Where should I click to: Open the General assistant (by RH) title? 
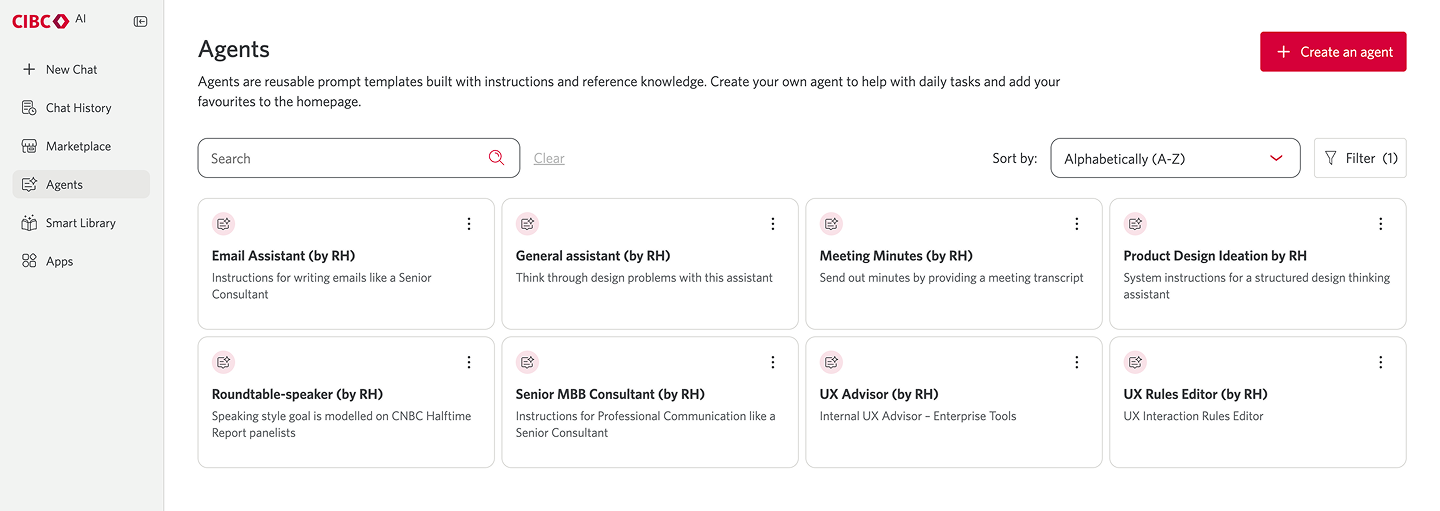tap(593, 256)
